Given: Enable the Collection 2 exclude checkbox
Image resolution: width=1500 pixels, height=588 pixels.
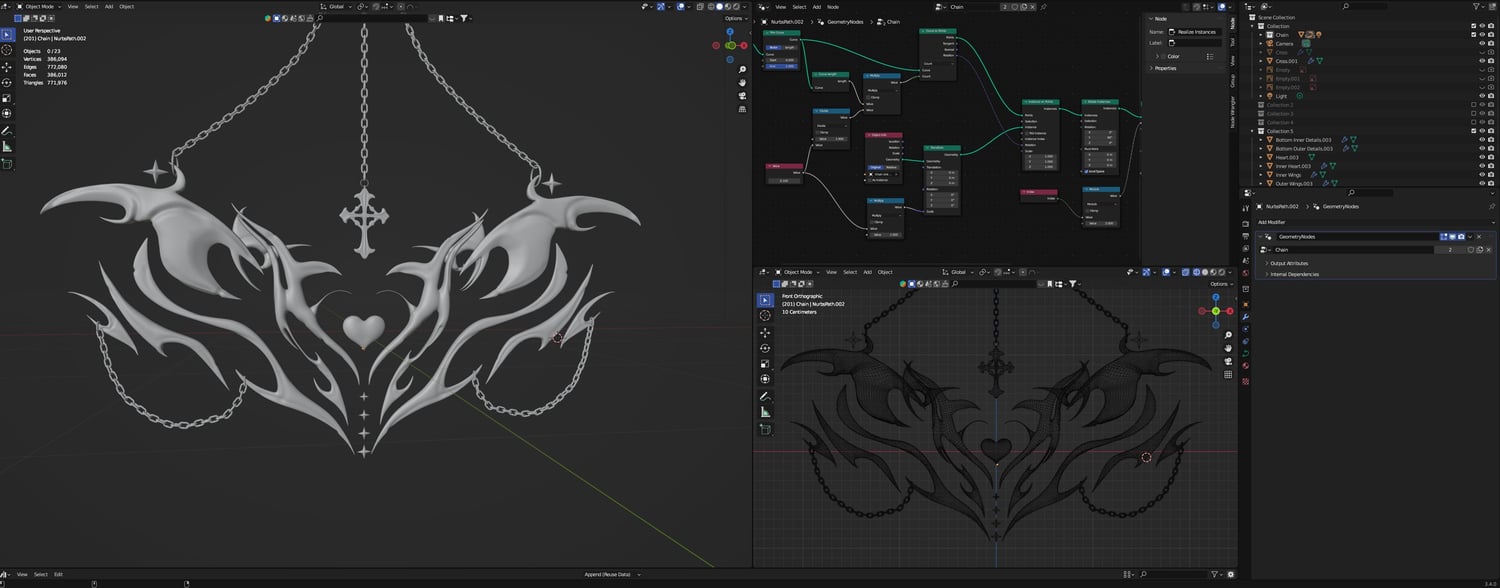Looking at the screenshot, I should [x=1473, y=105].
